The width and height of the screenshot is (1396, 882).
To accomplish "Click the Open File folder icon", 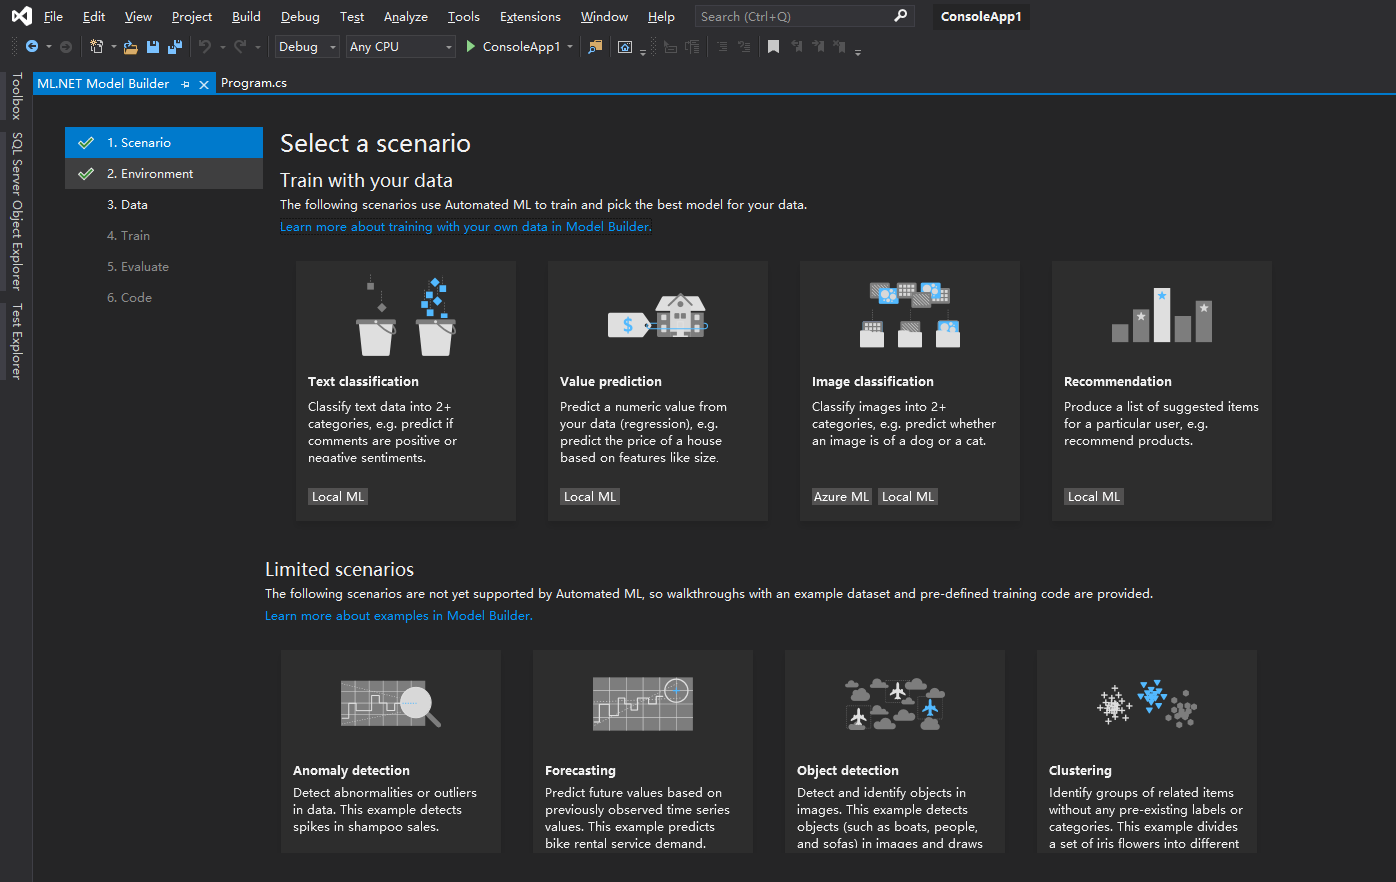I will 131,46.
